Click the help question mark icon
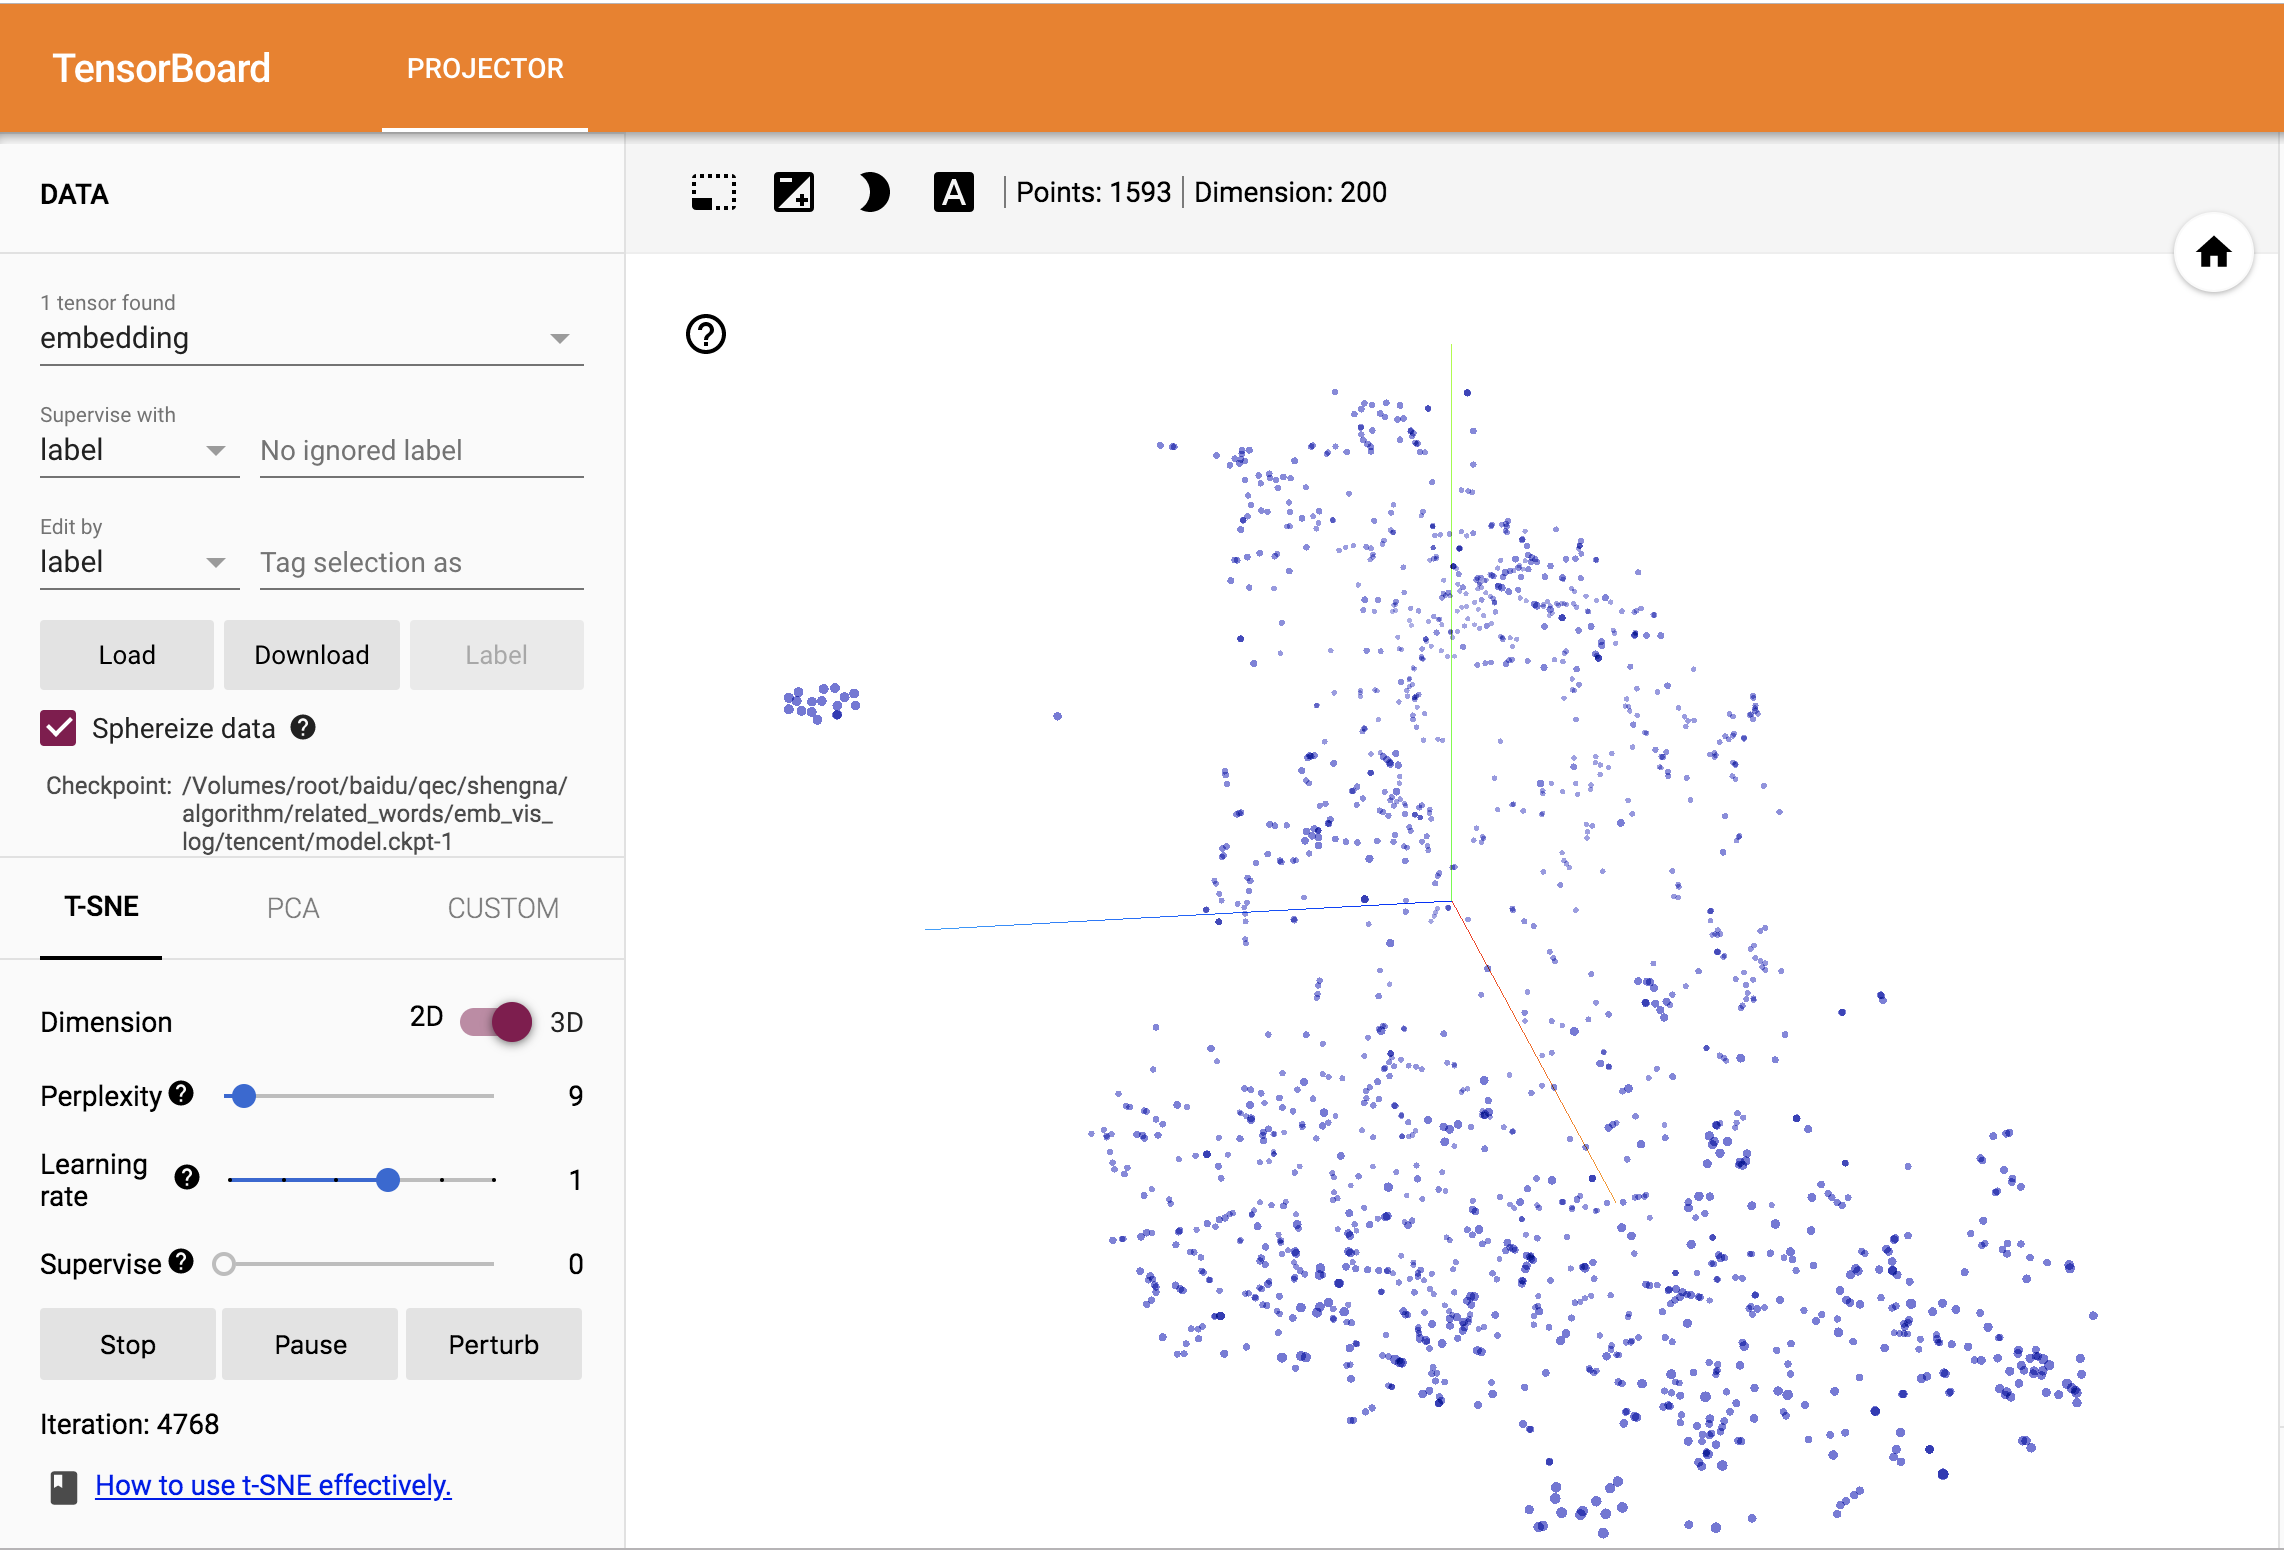2284x1552 pixels. [705, 336]
